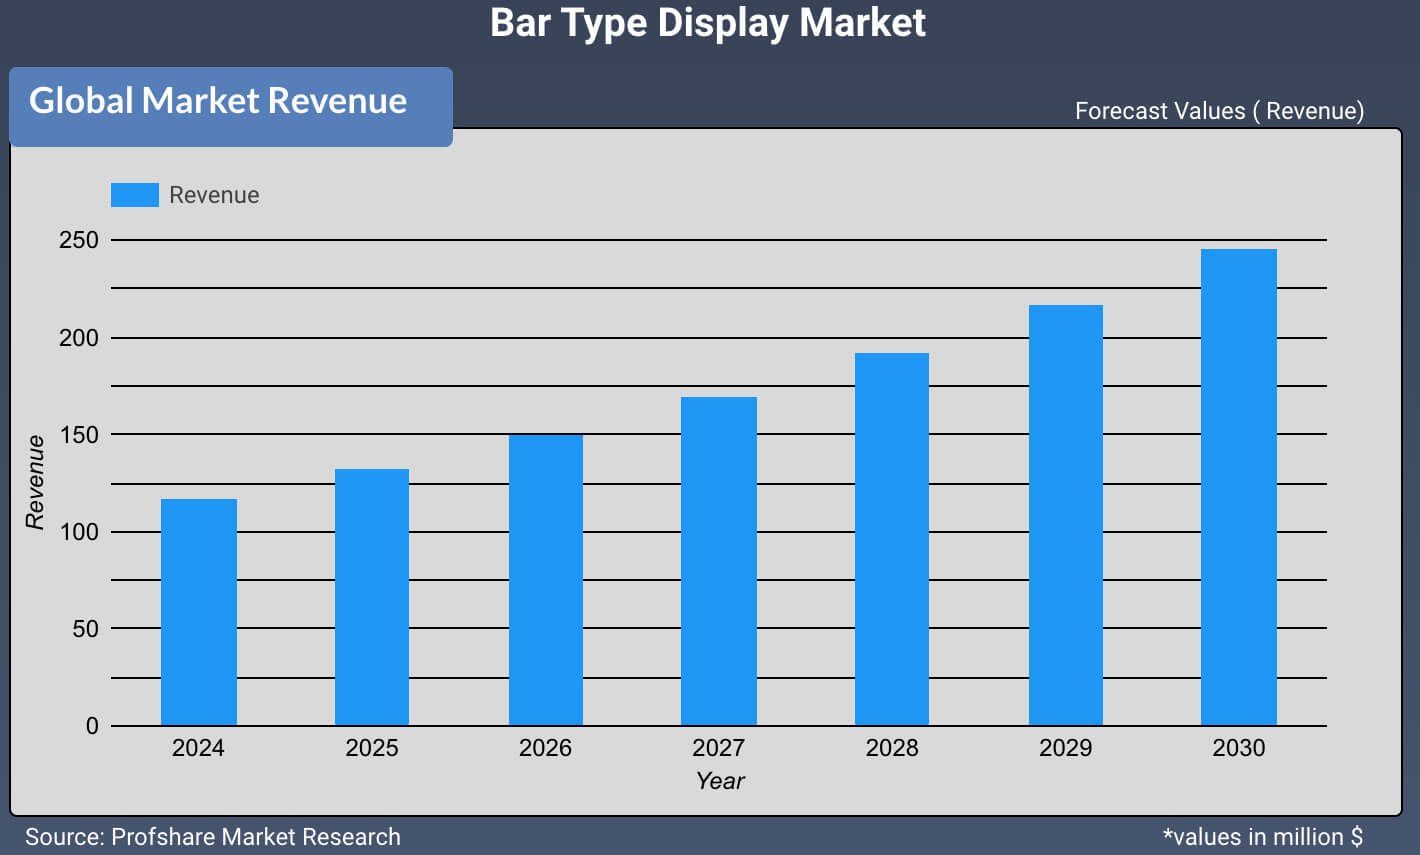Click the y-axis value 0
This screenshot has height=855, width=1420.
93,726
